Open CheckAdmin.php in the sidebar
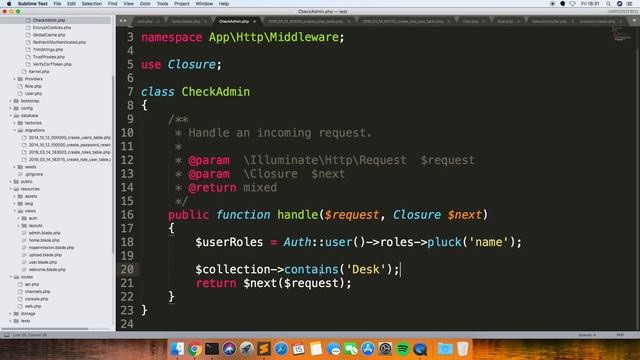 (x=49, y=20)
